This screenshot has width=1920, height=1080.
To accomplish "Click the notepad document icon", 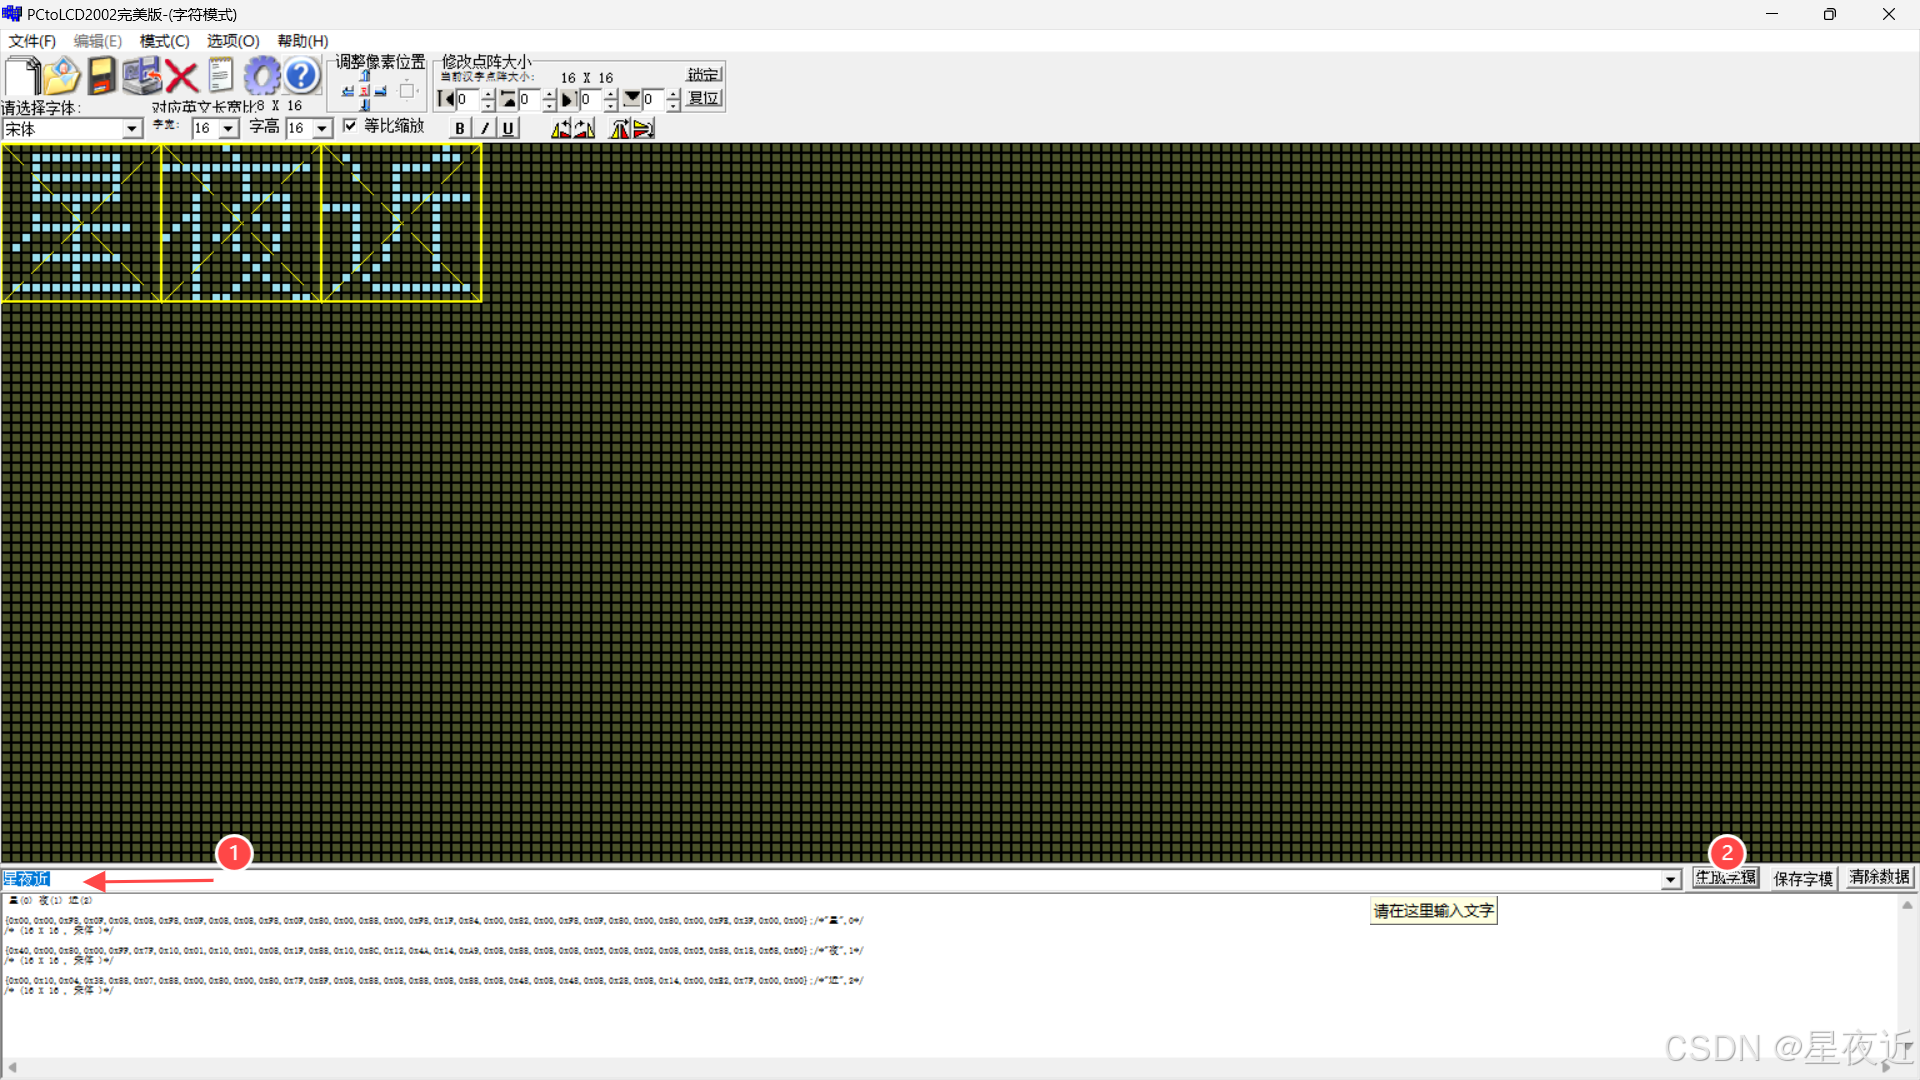I will (x=221, y=76).
